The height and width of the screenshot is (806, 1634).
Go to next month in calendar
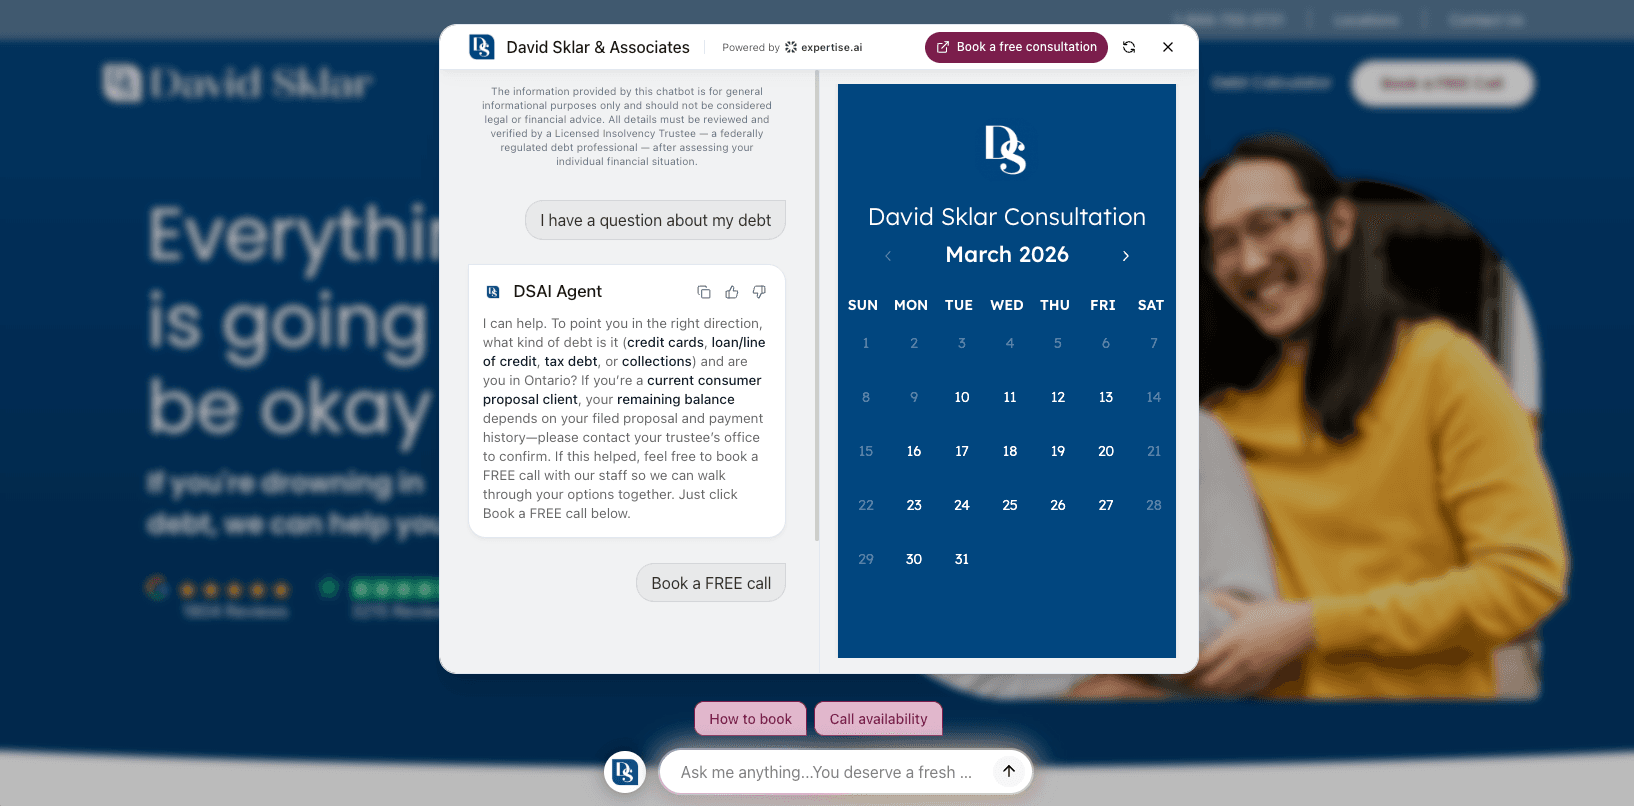(1126, 256)
